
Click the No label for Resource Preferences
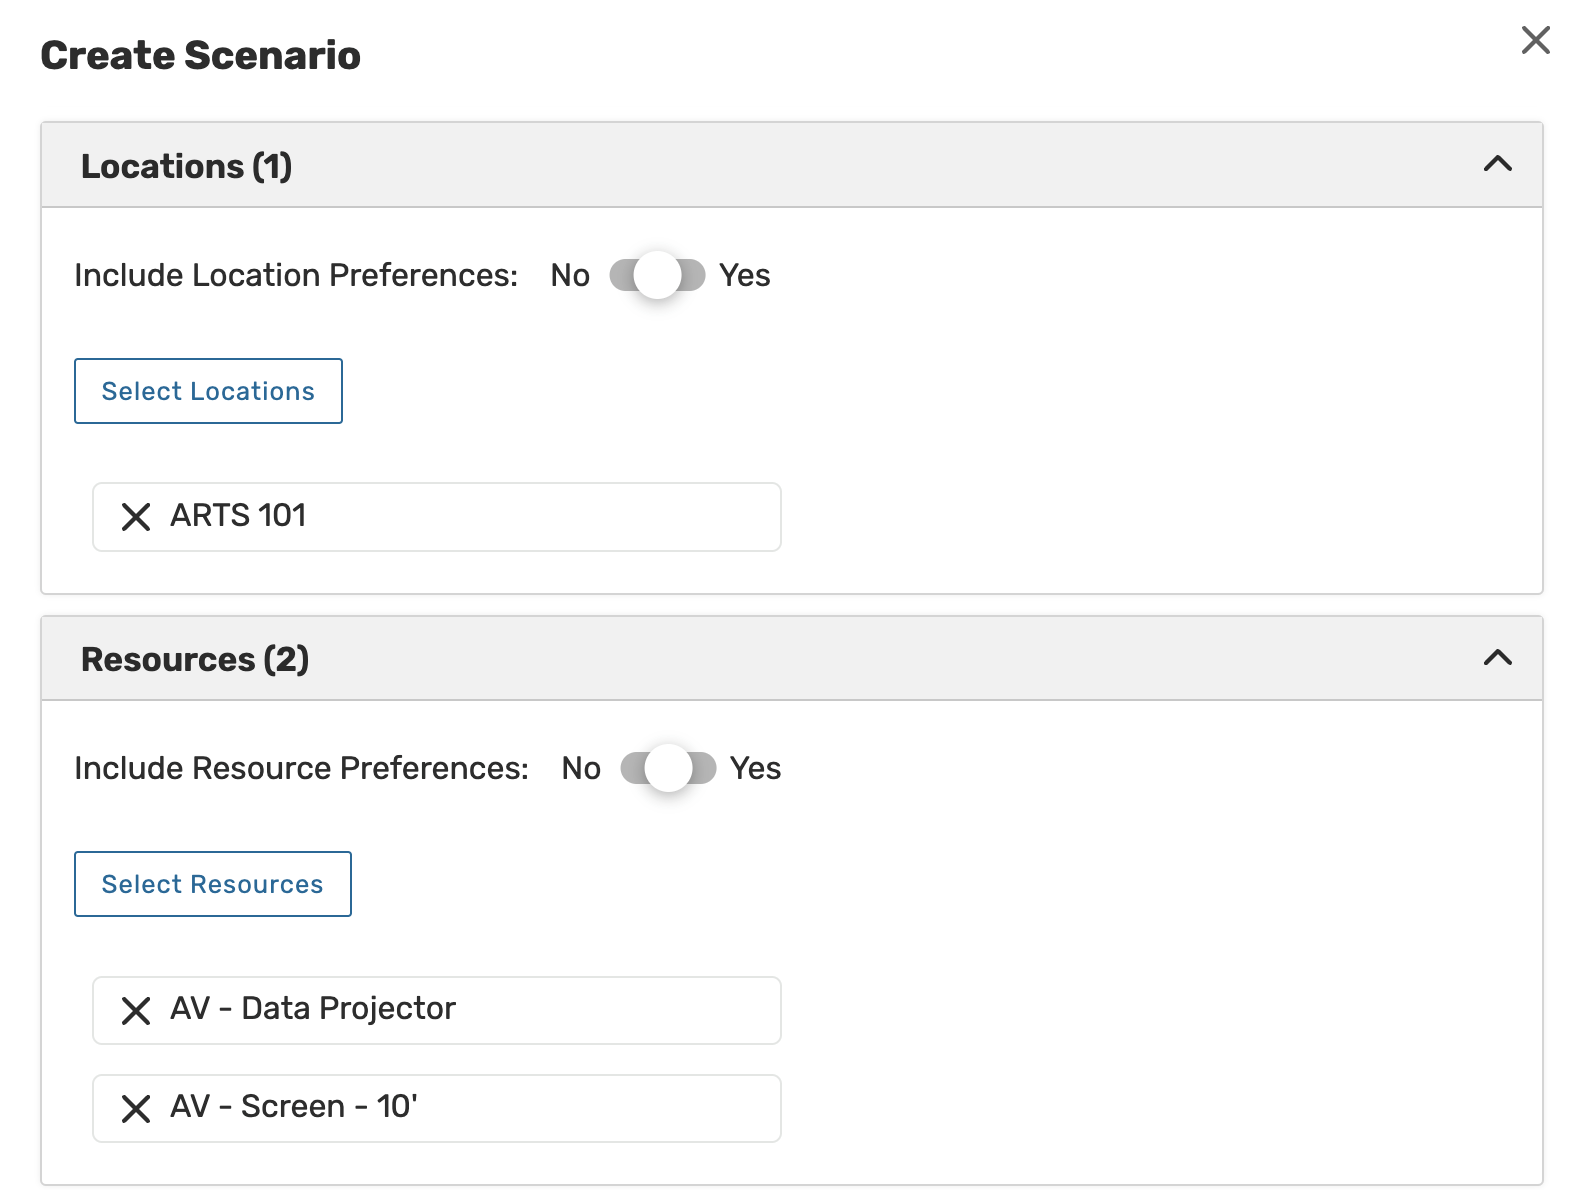581,768
